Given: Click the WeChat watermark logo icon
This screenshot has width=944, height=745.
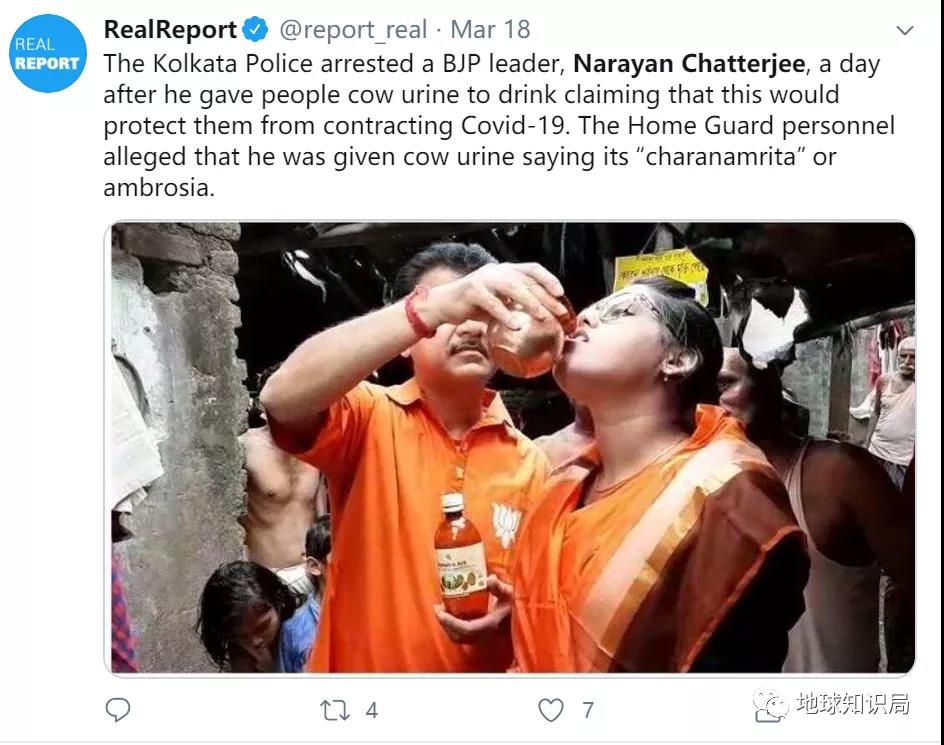Looking at the screenshot, I should (x=770, y=705).
